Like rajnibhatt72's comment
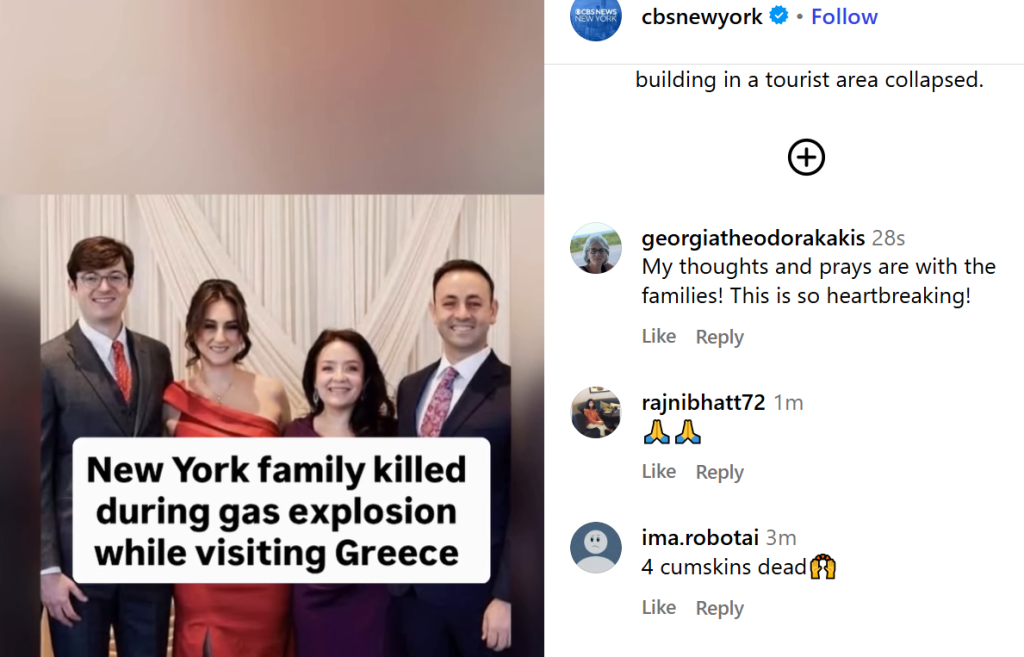1024x657 pixels. (x=658, y=472)
